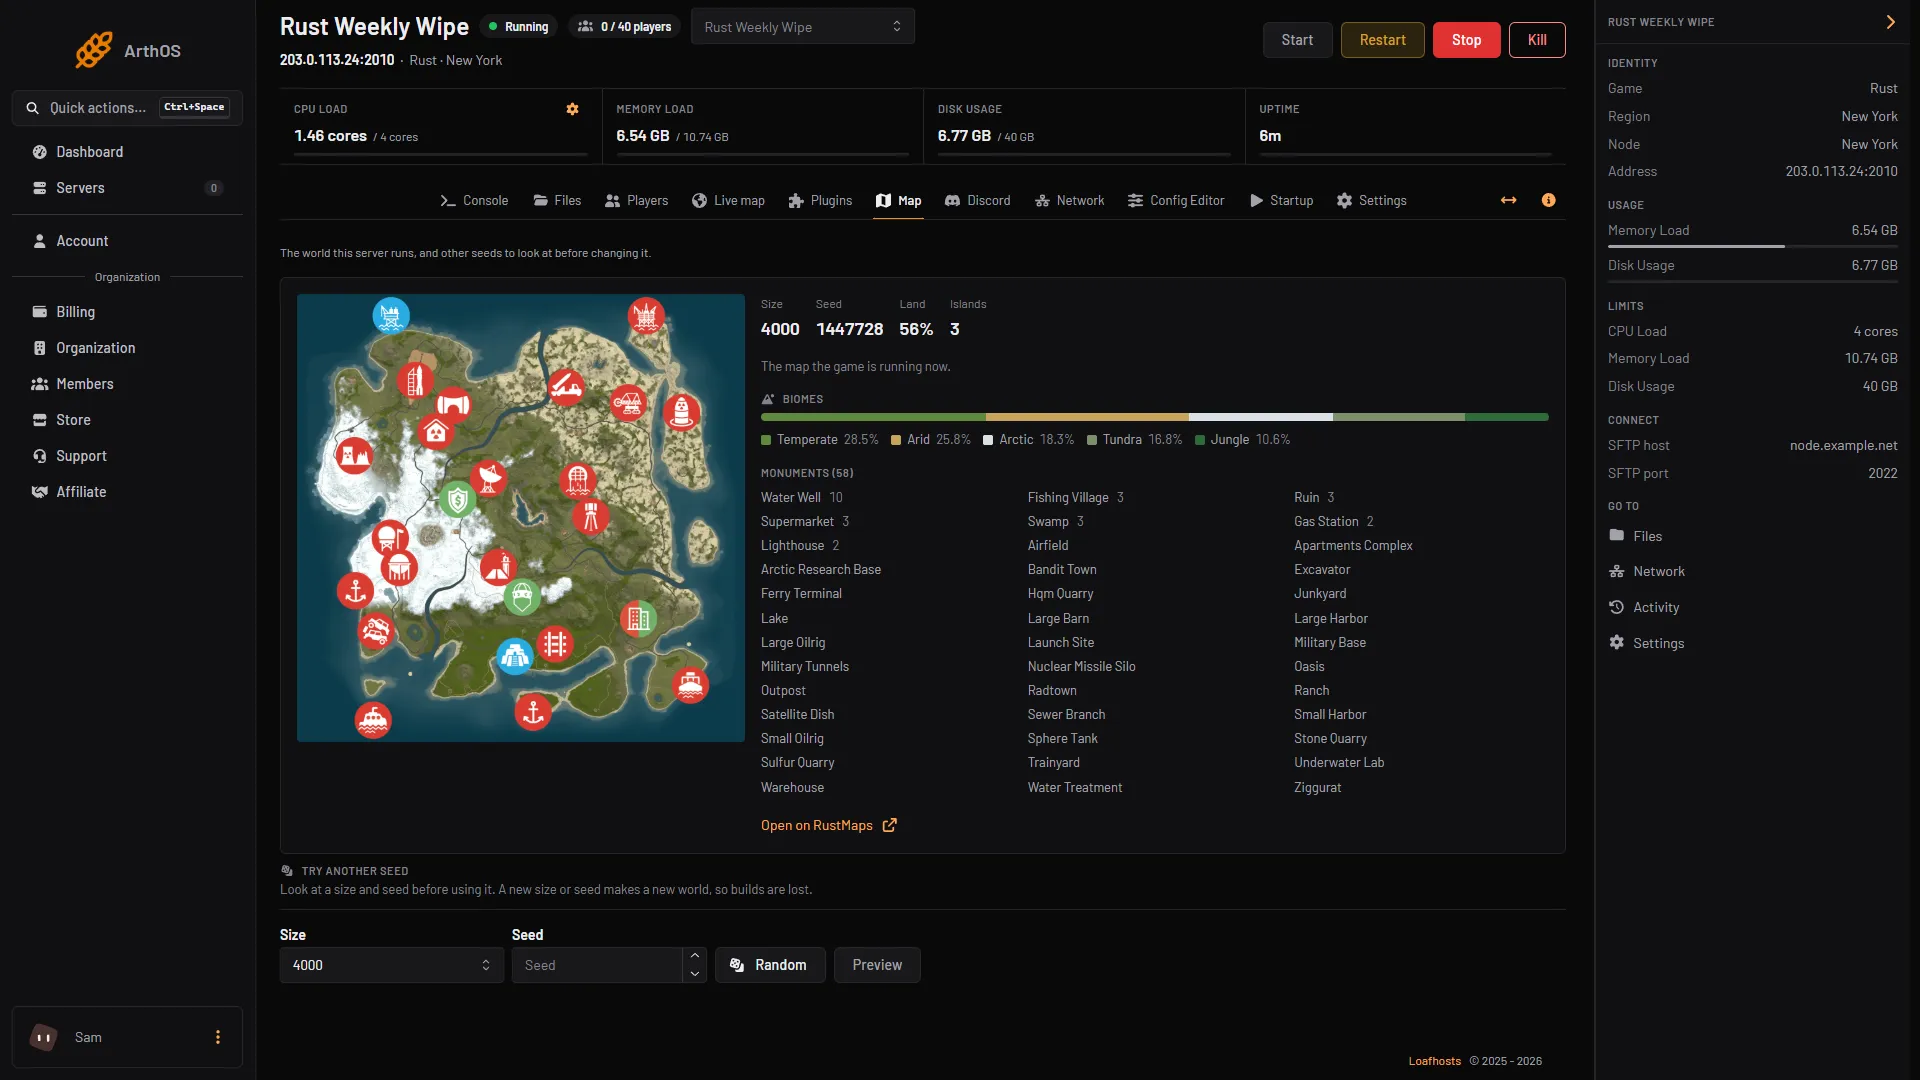Click the Seed input field
The image size is (1920, 1080).
pyautogui.click(x=597, y=965)
